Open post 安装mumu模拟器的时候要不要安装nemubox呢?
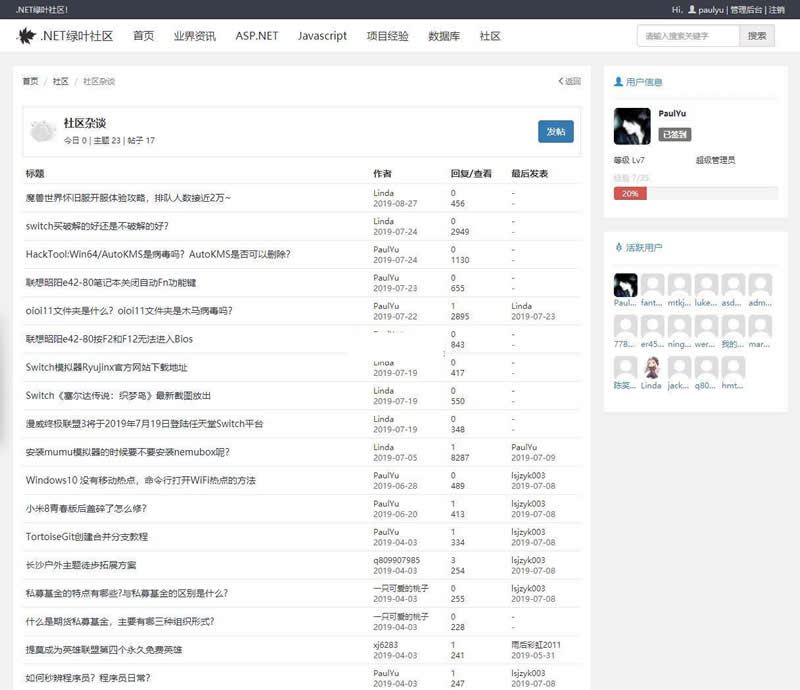 pyautogui.click(x=128, y=452)
